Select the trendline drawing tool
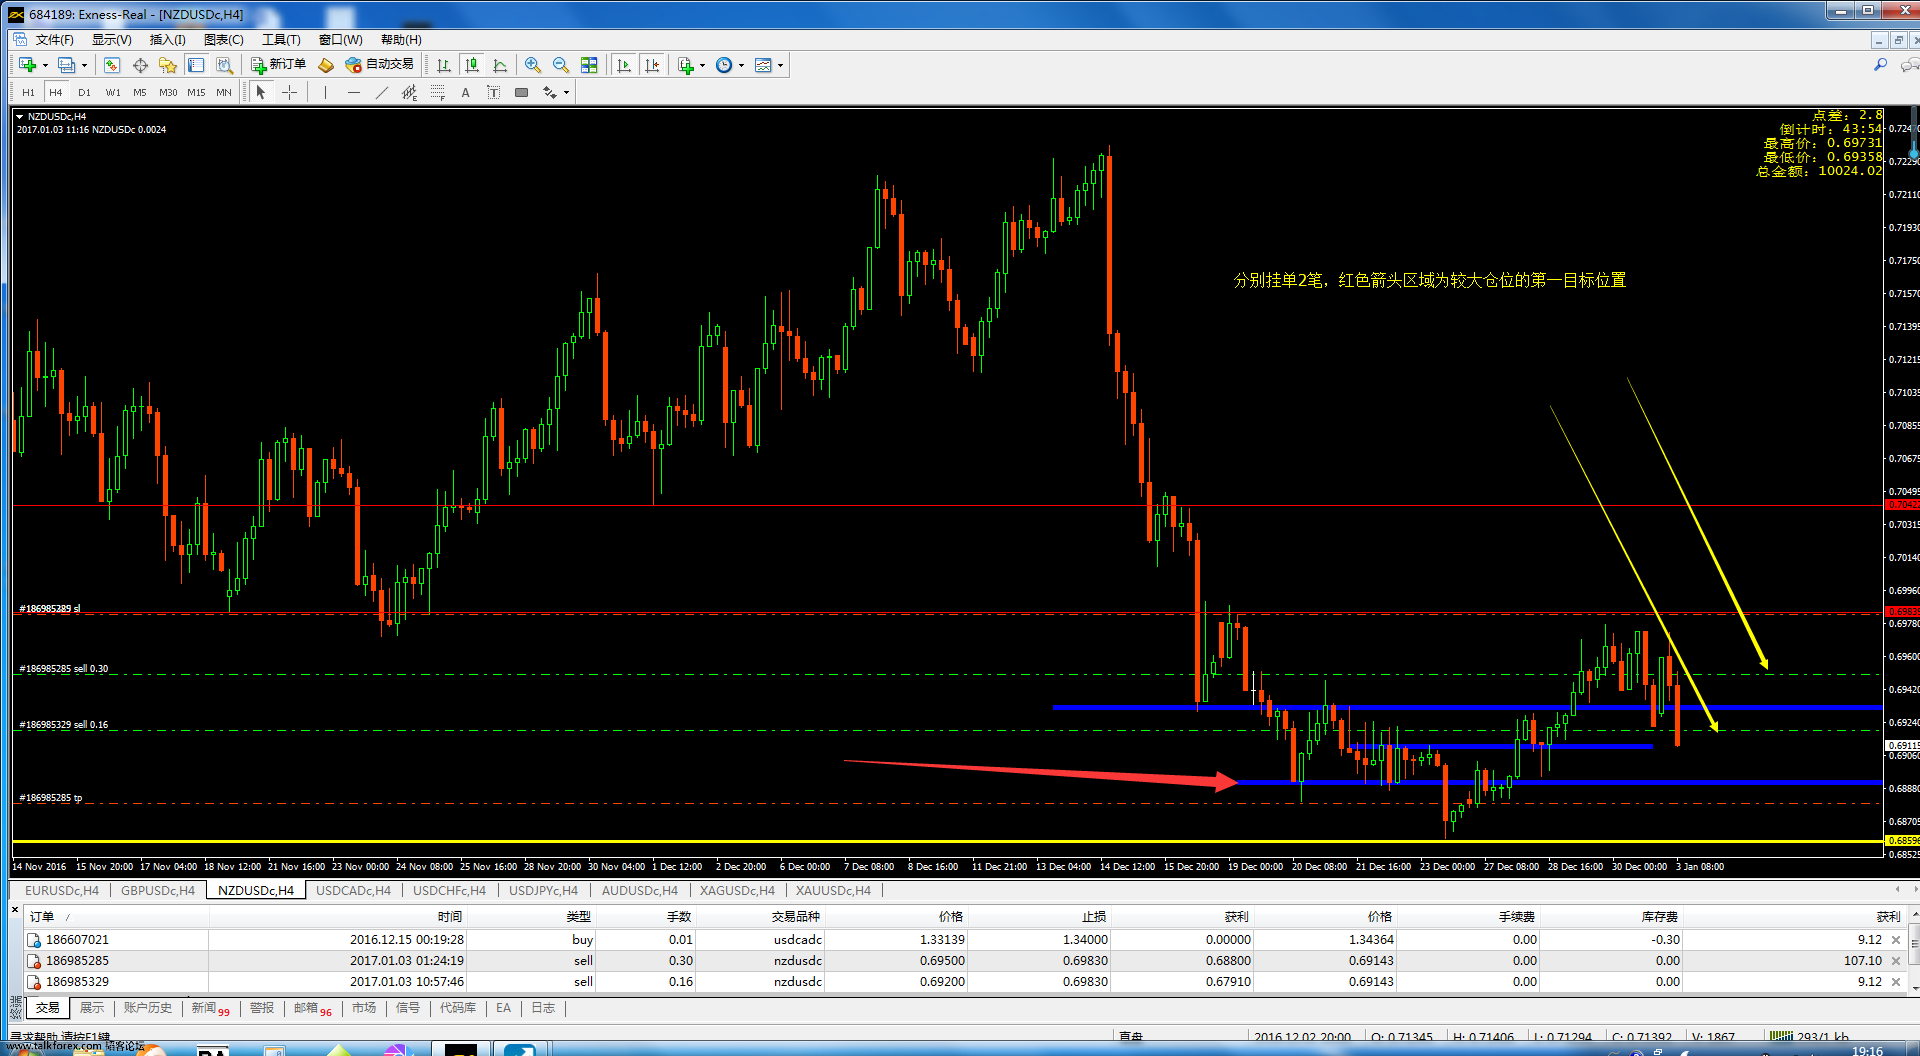Image resolution: width=1920 pixels, height=1056 pixels. pos(381,92)
